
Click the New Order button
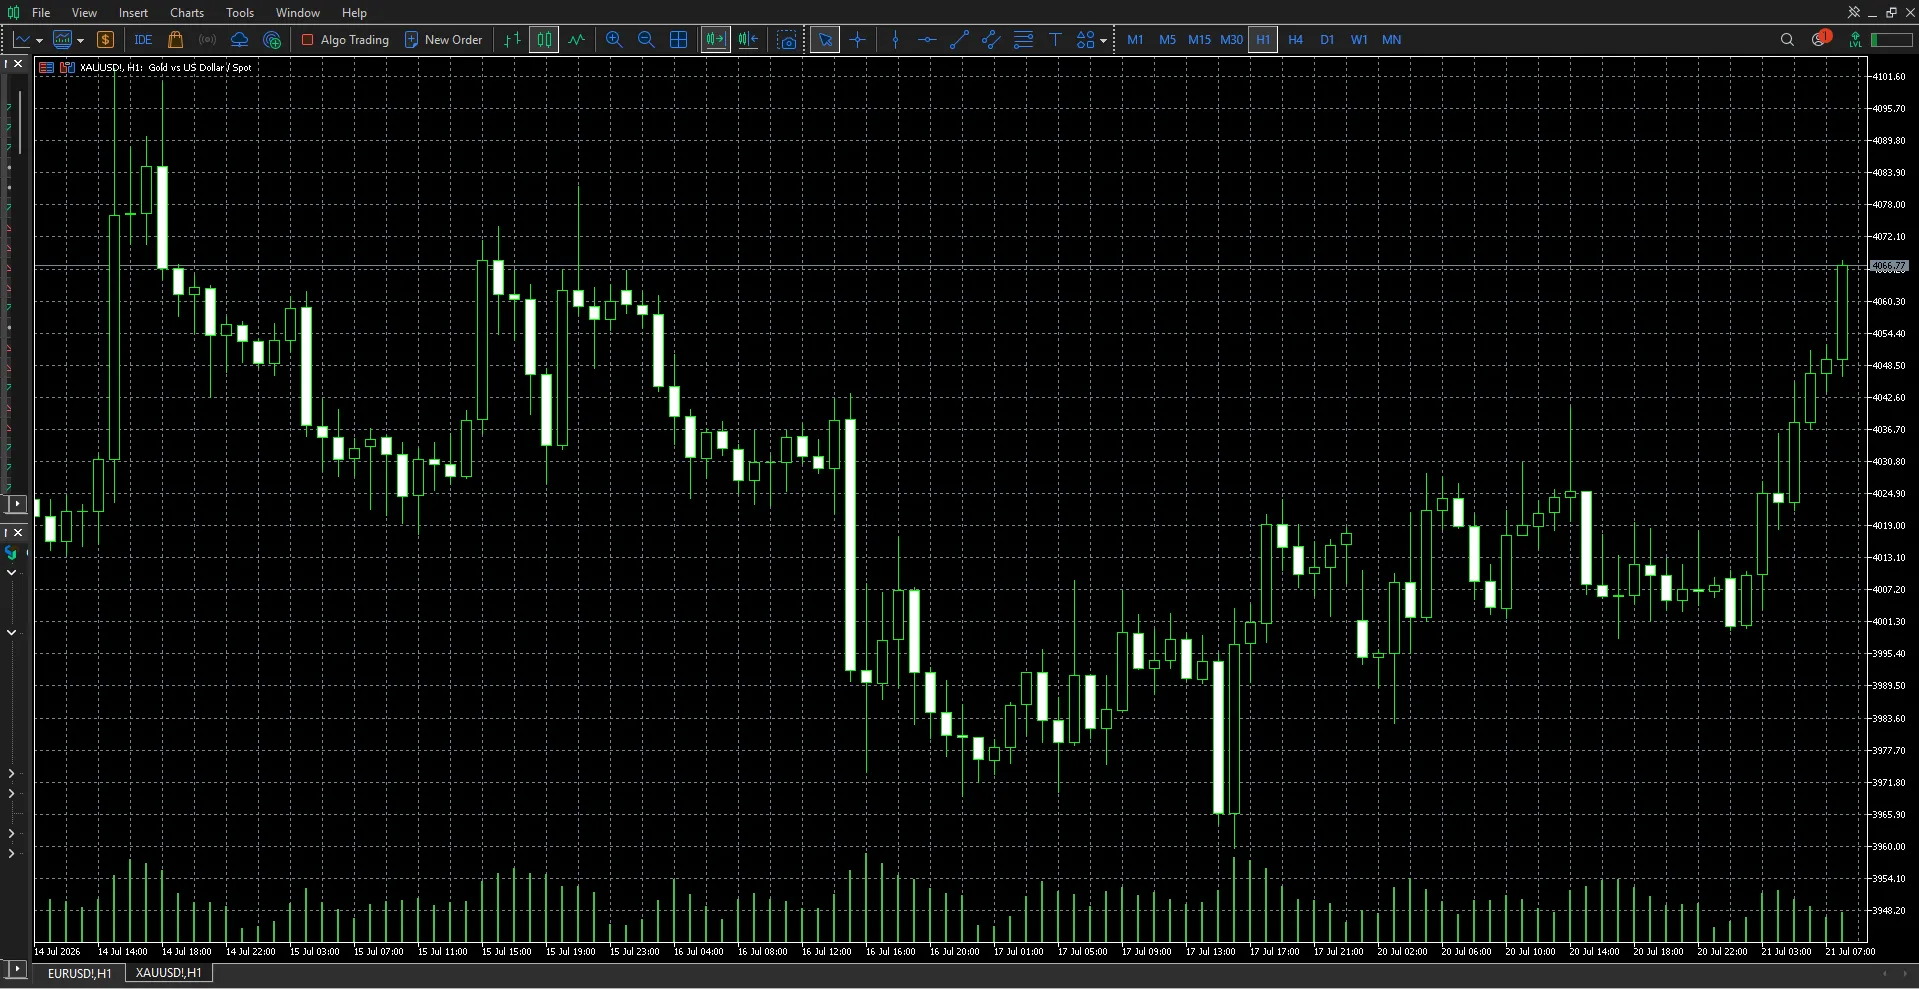click(x=443, y=40)
